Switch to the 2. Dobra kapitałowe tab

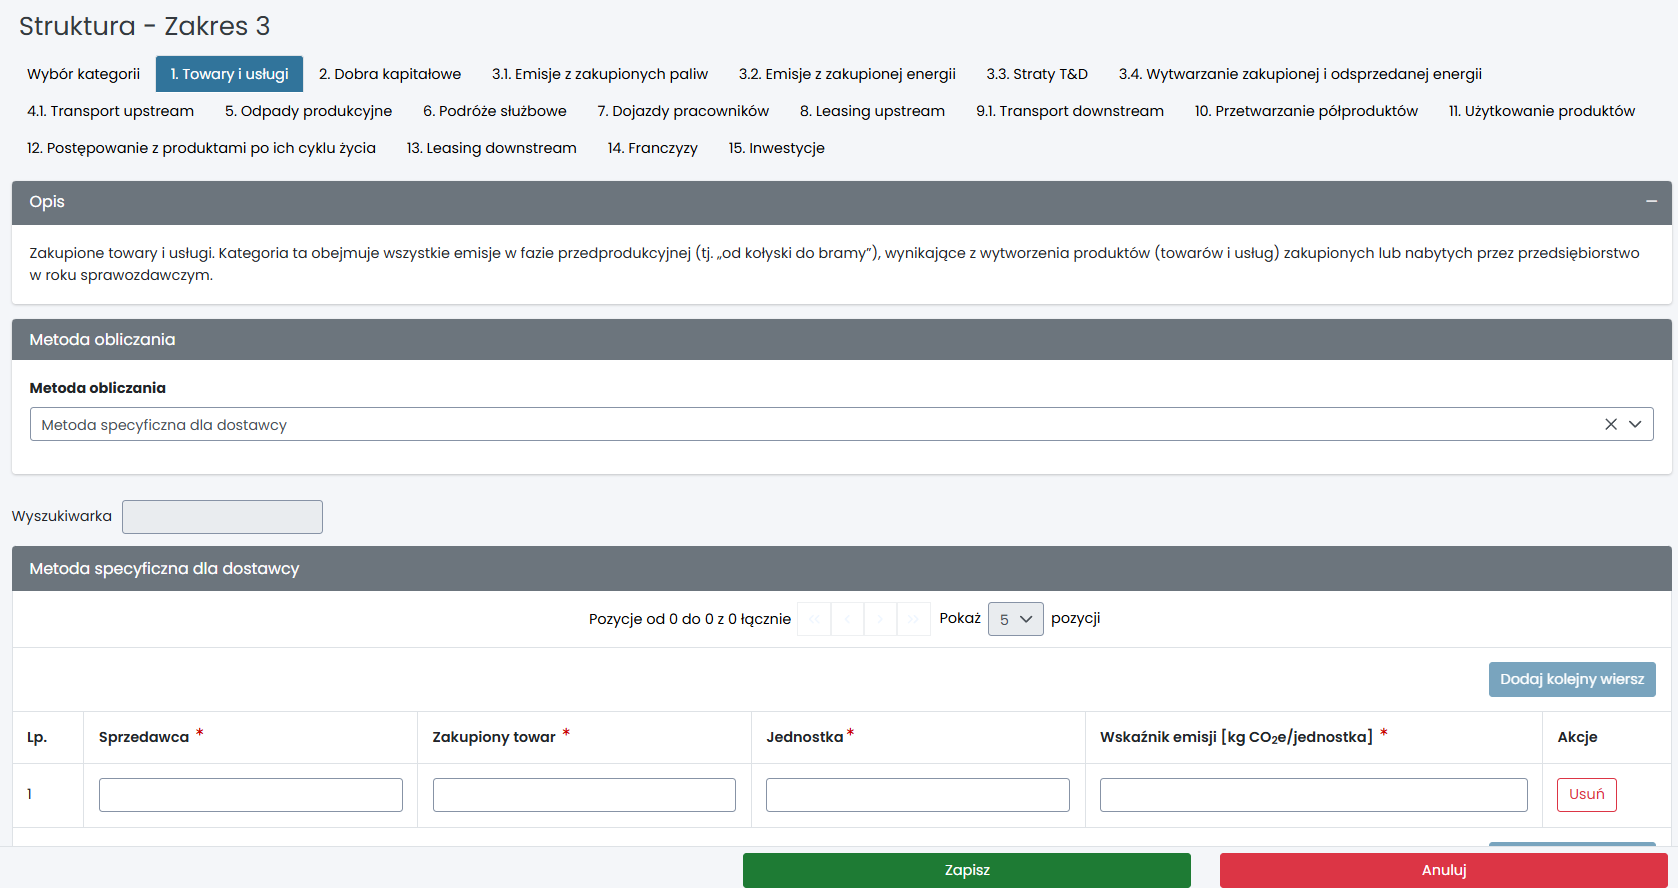coord(390,74)
